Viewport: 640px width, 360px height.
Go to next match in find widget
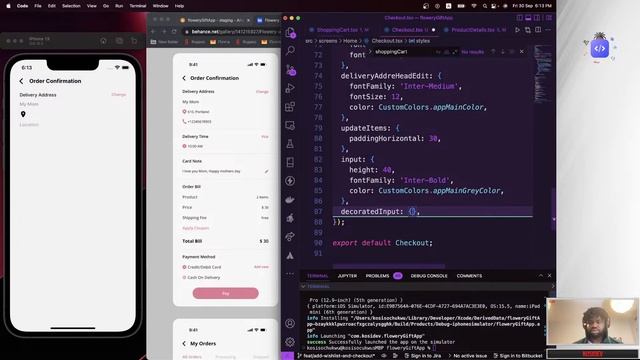[502, 52]
